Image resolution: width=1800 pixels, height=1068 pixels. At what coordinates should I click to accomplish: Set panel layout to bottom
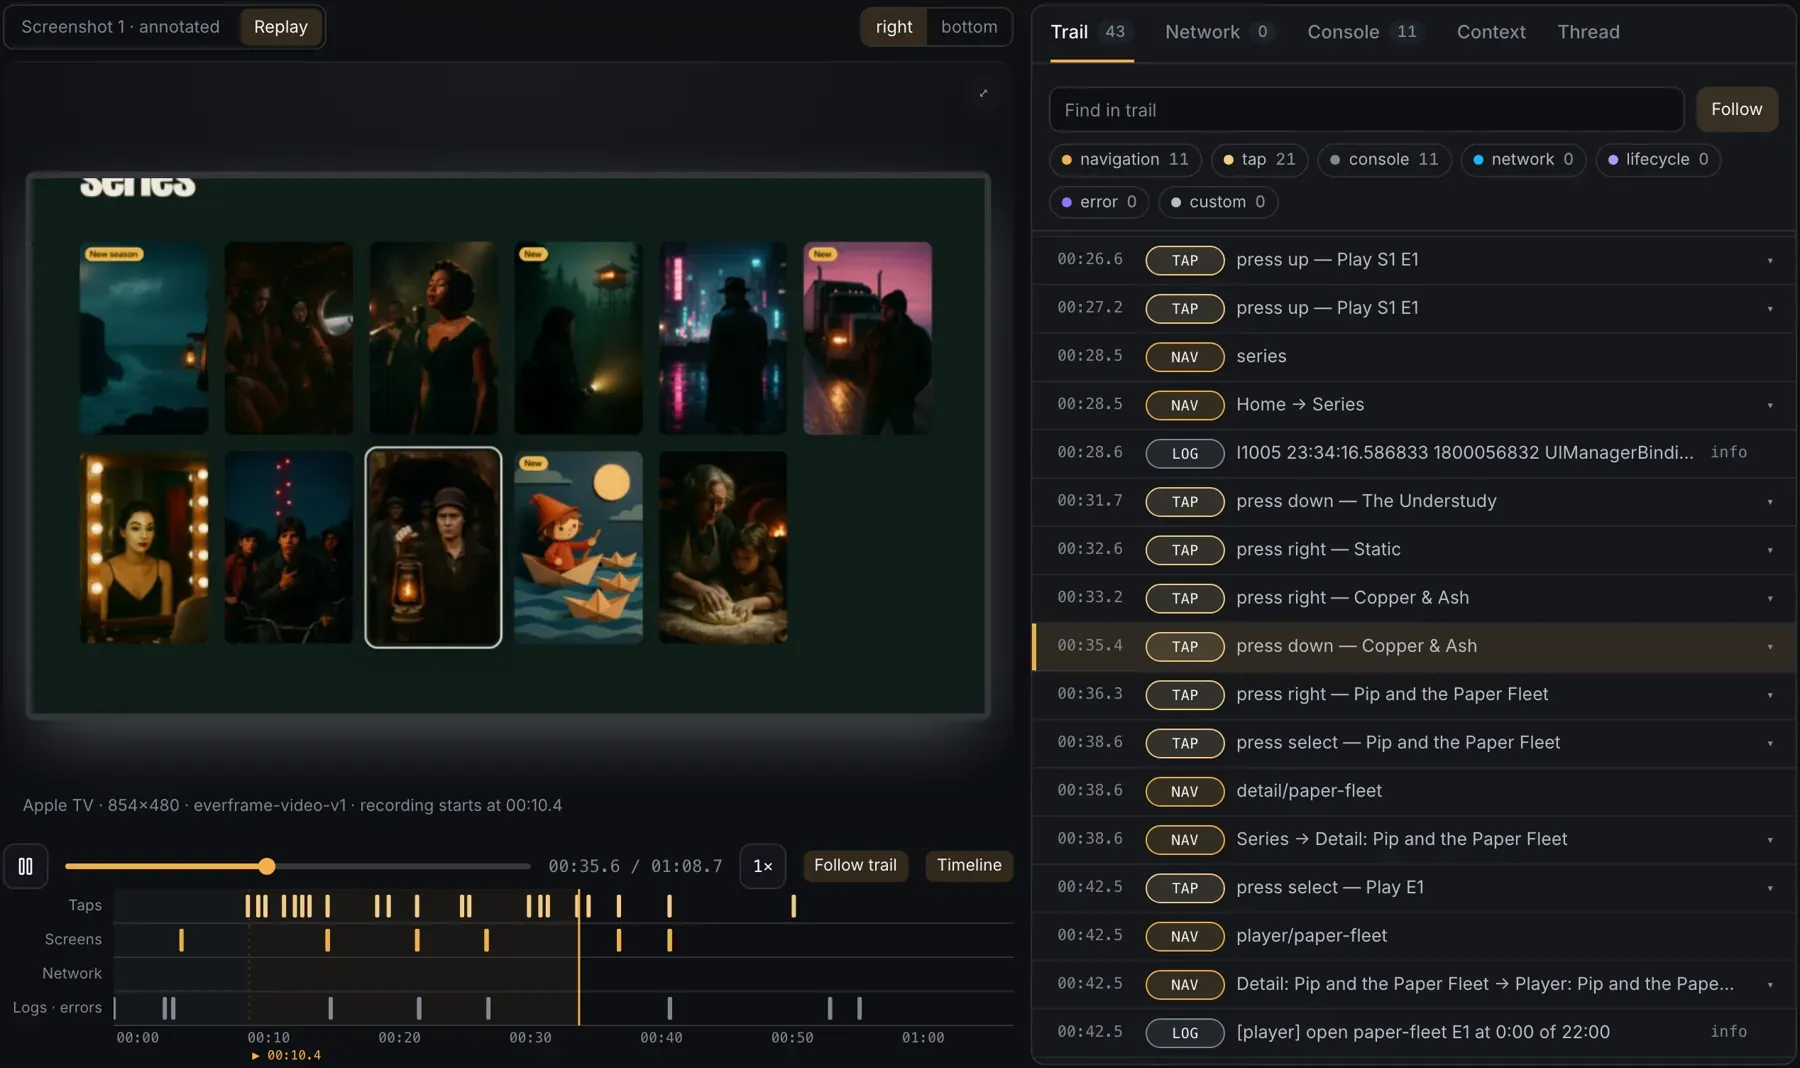click(969, 27)
